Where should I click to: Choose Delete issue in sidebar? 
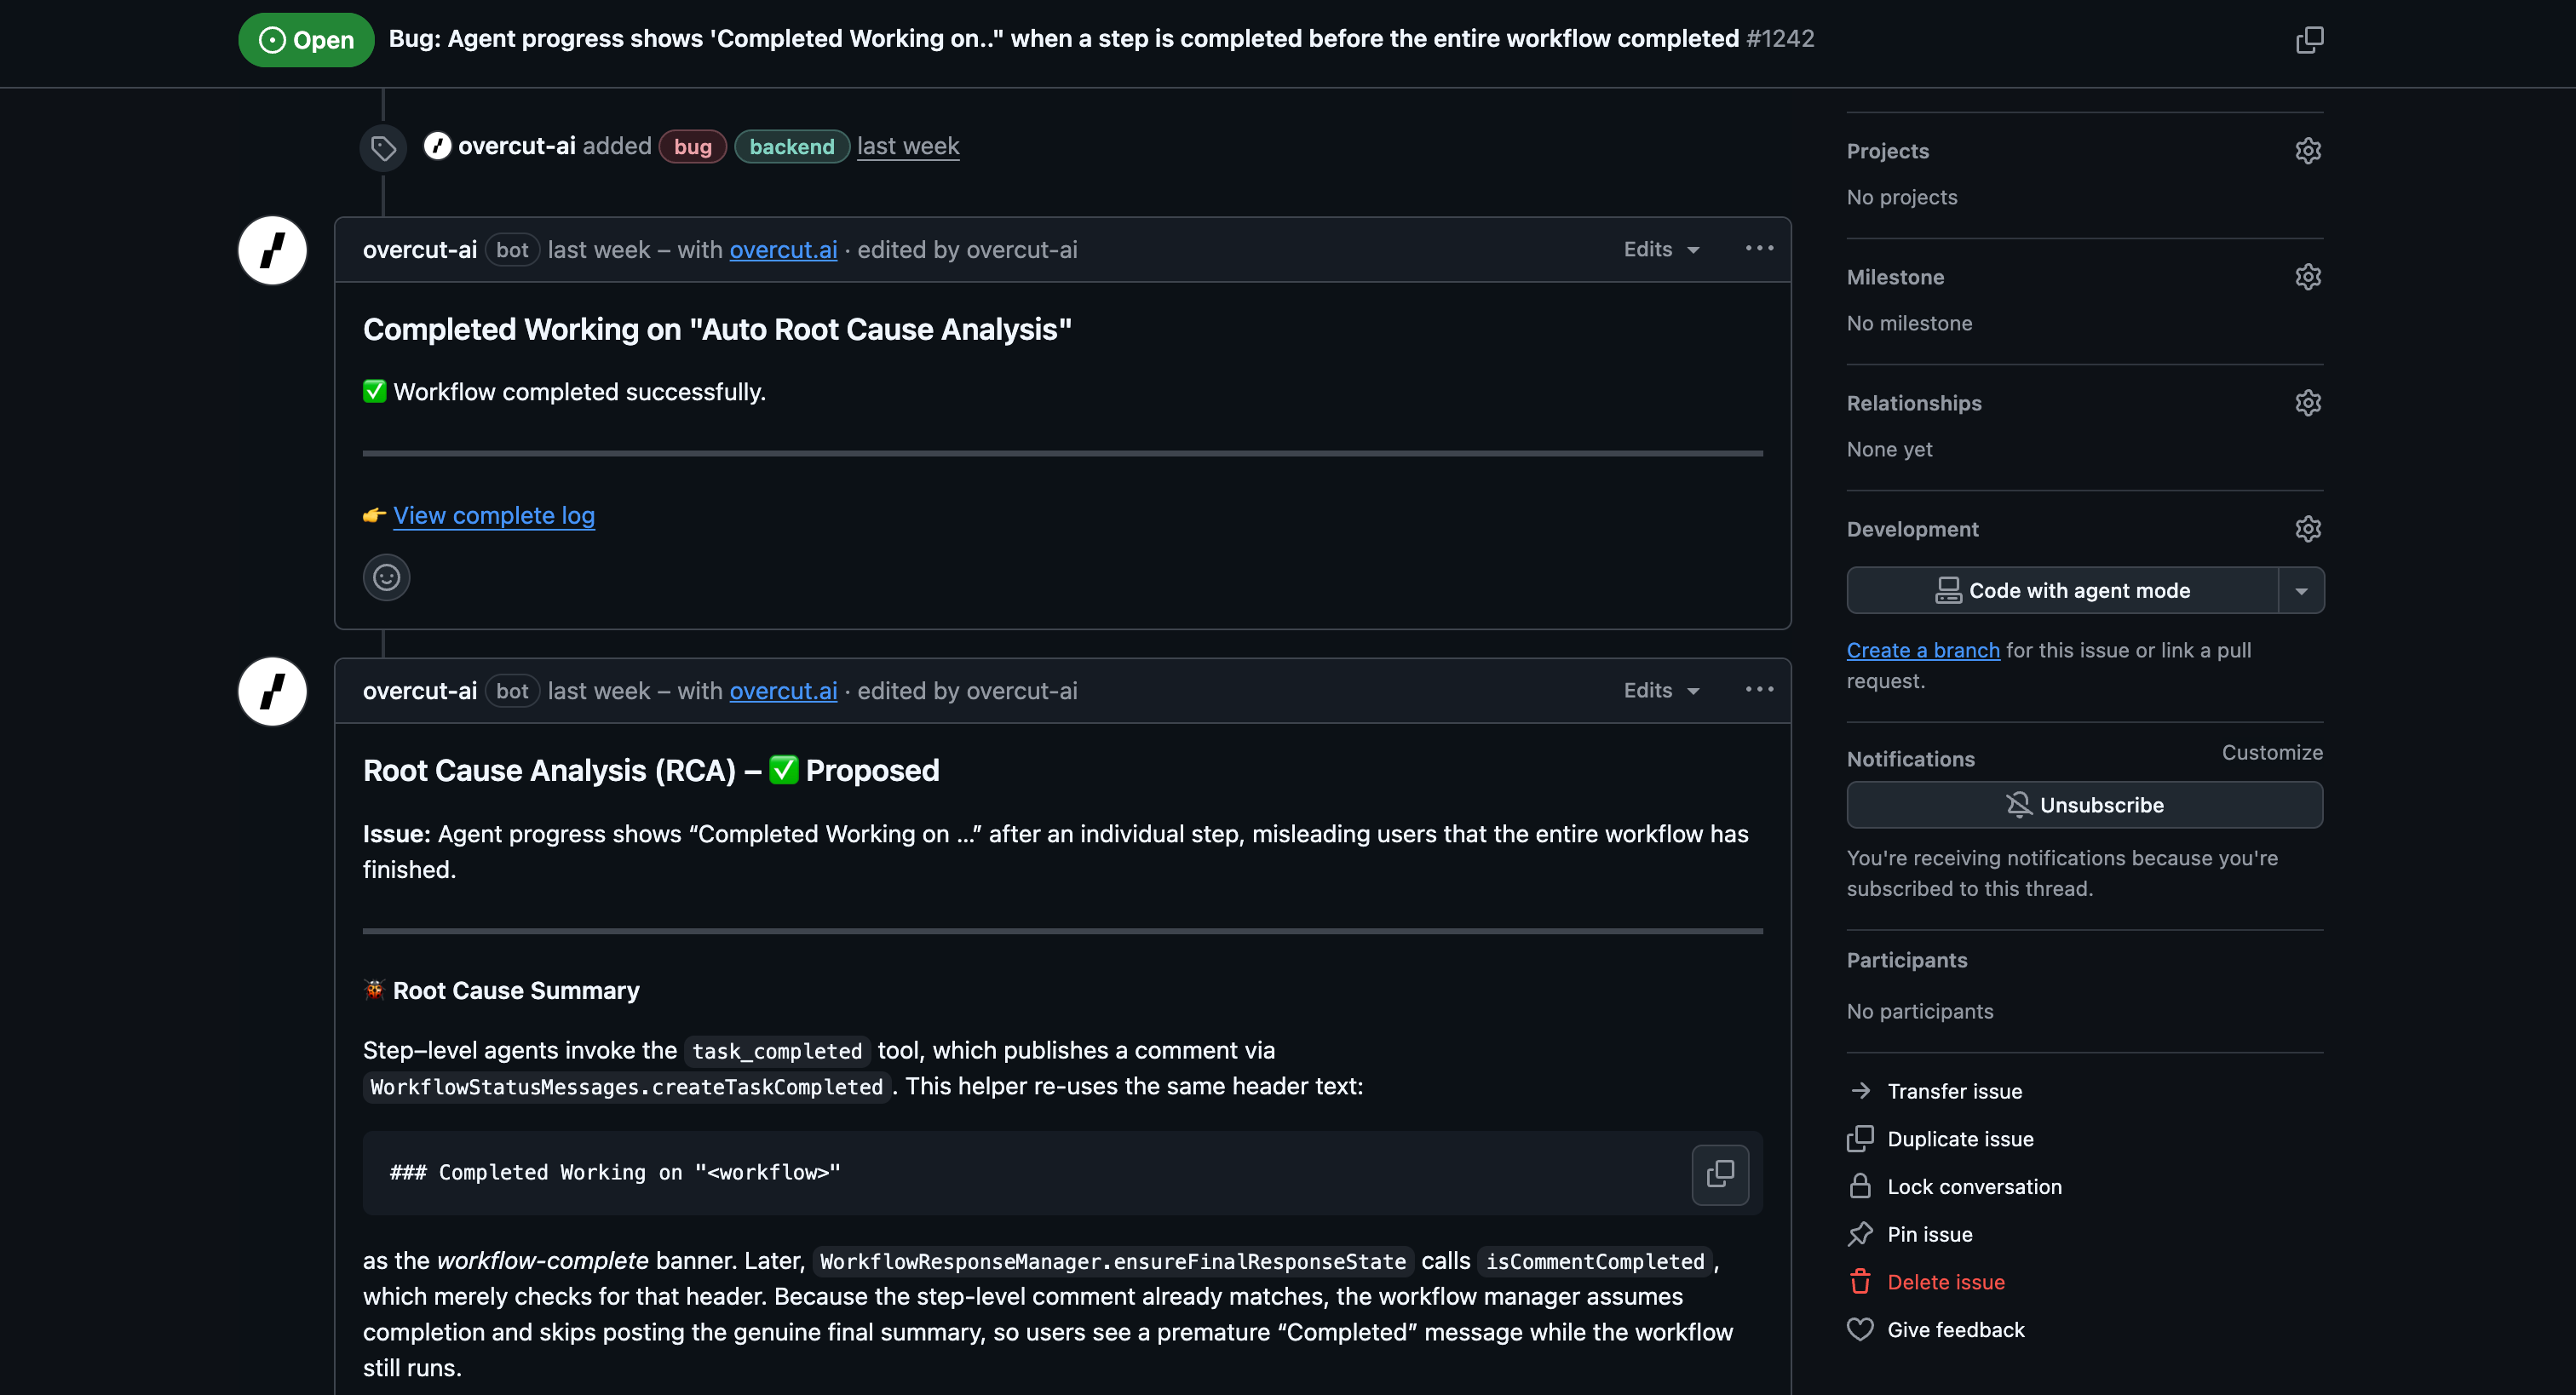(1945, 1282)
